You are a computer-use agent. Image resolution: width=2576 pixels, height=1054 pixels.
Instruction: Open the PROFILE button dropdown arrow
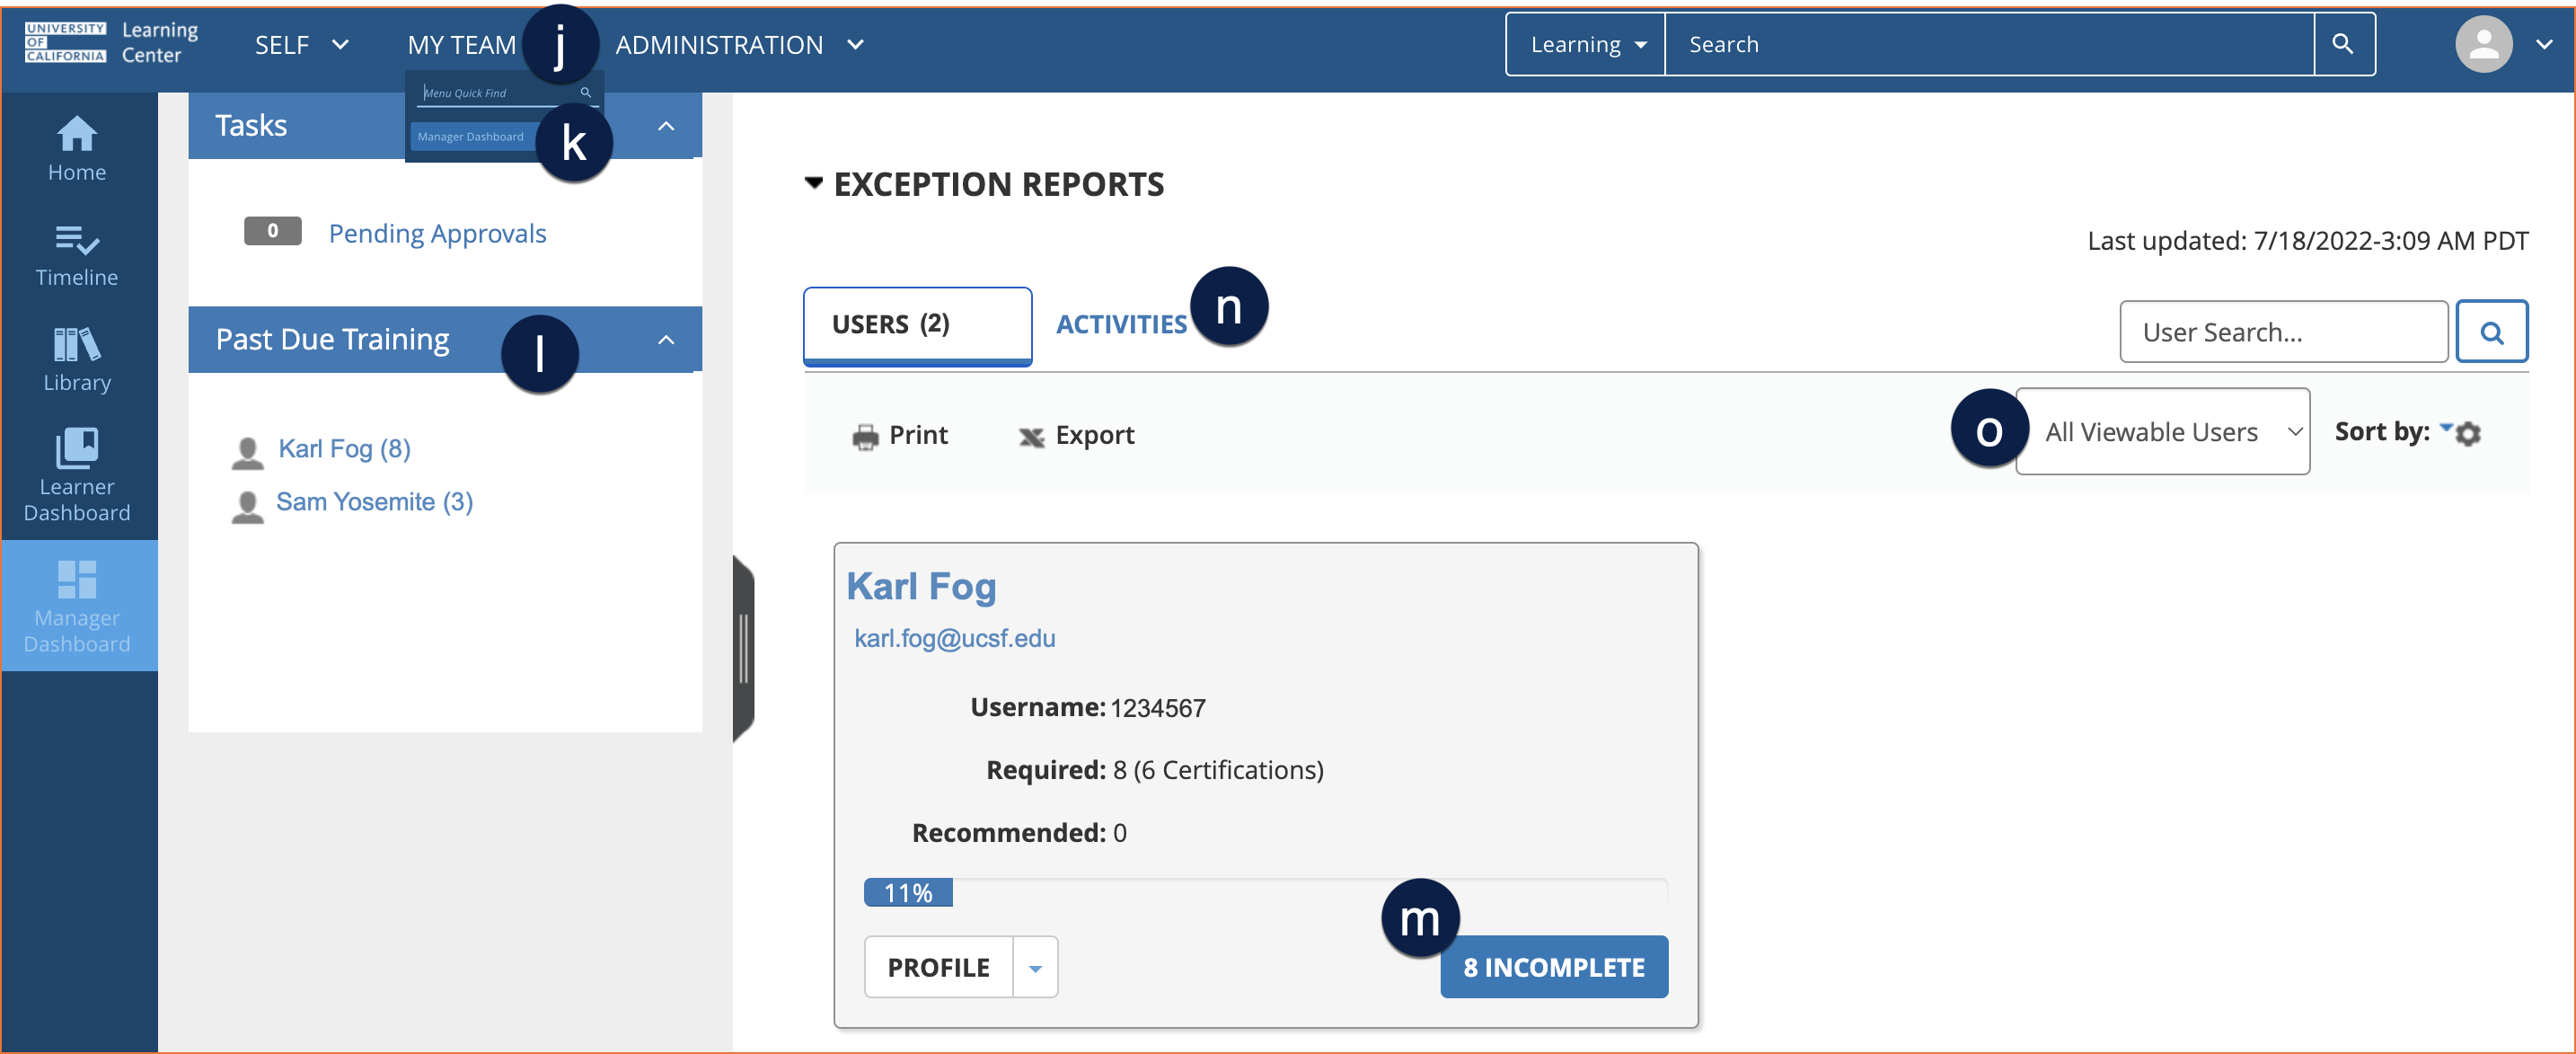coord(1036,967)
